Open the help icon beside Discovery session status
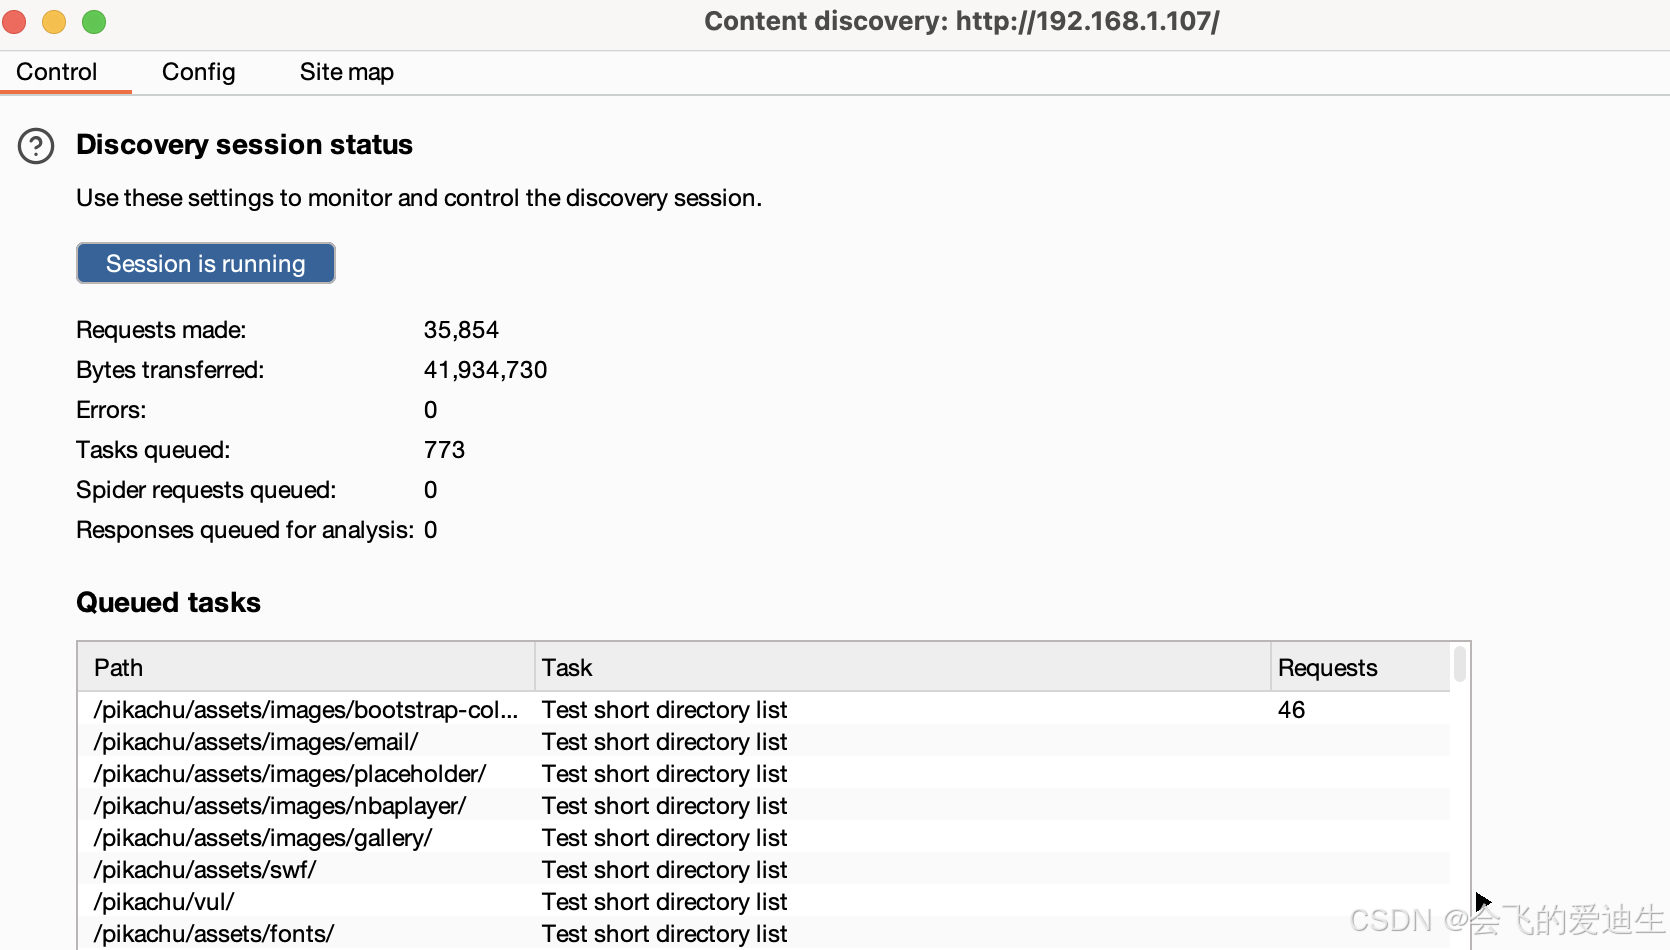Viewport: 1670px width, 950px height. [36, 146]
